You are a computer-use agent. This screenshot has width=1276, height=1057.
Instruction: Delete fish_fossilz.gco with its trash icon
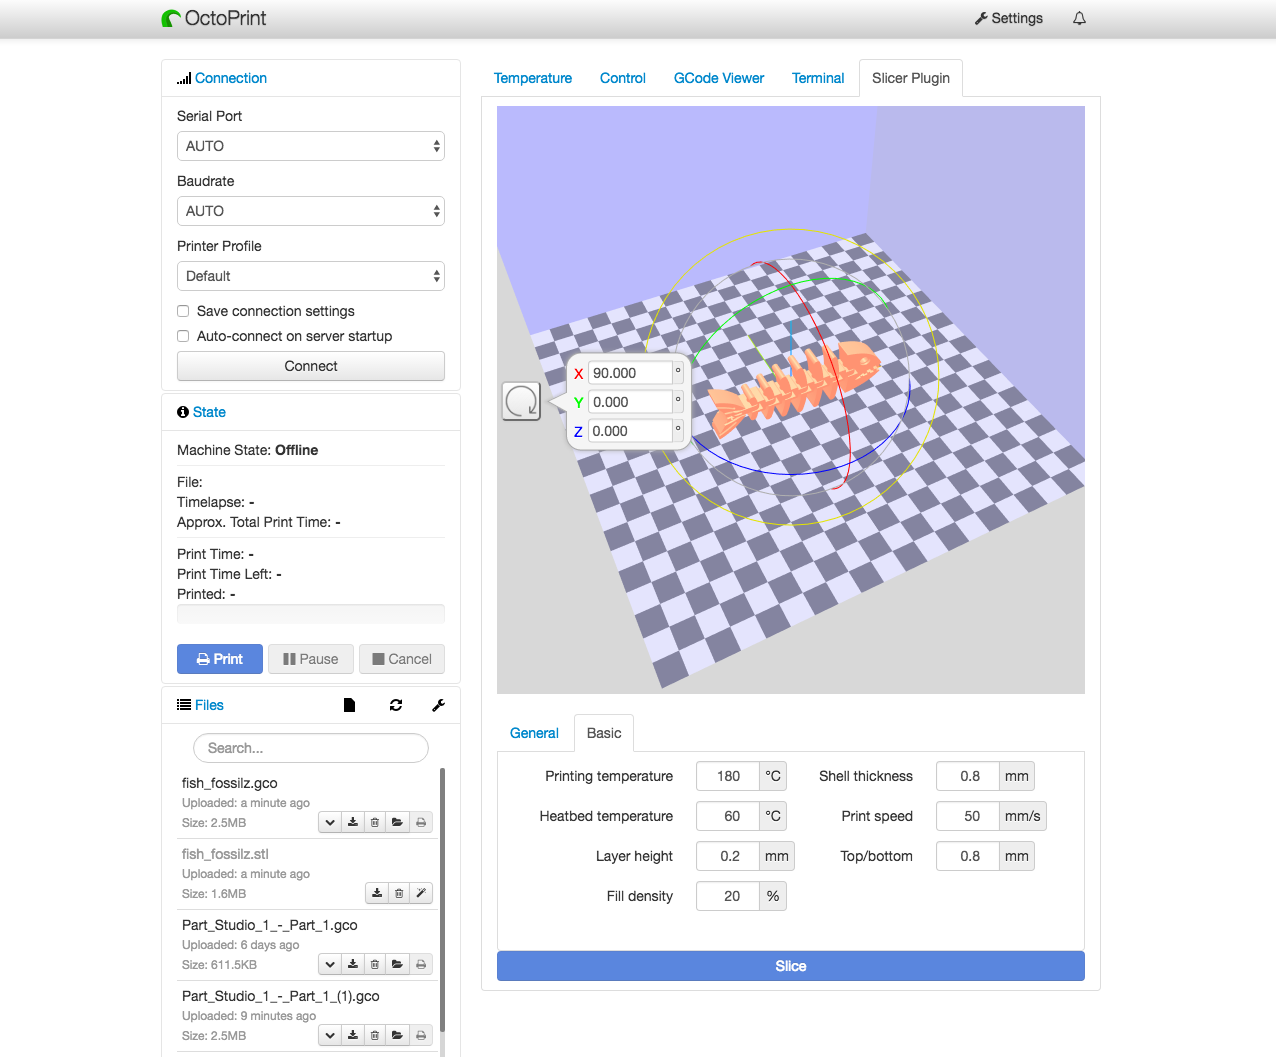375,822
